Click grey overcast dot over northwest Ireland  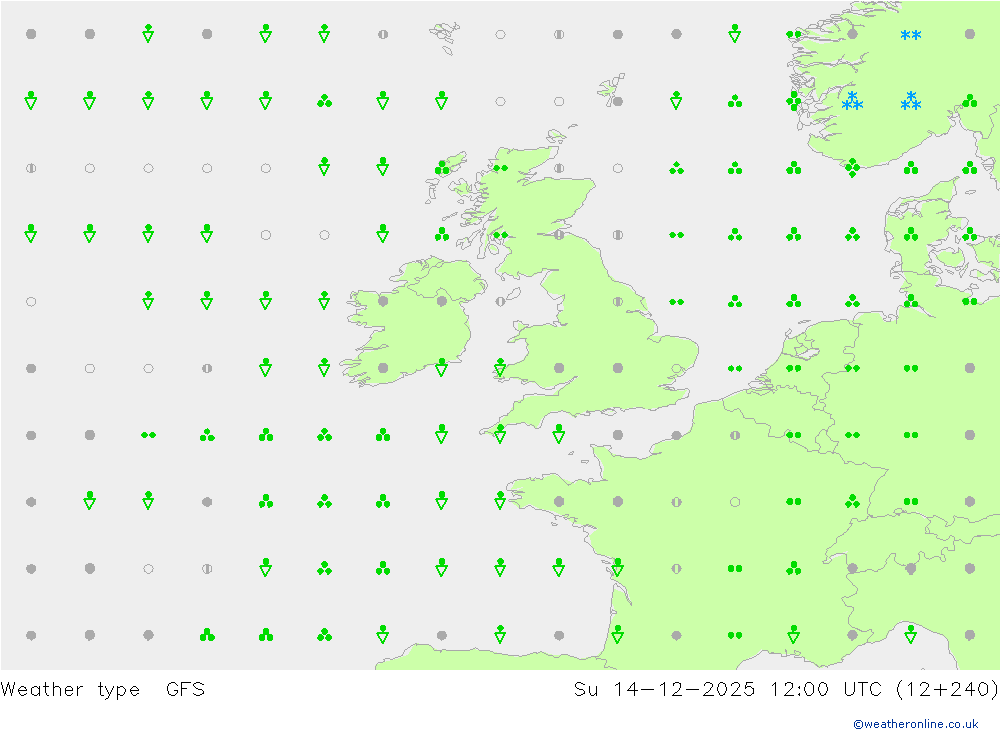click(383, 301)
